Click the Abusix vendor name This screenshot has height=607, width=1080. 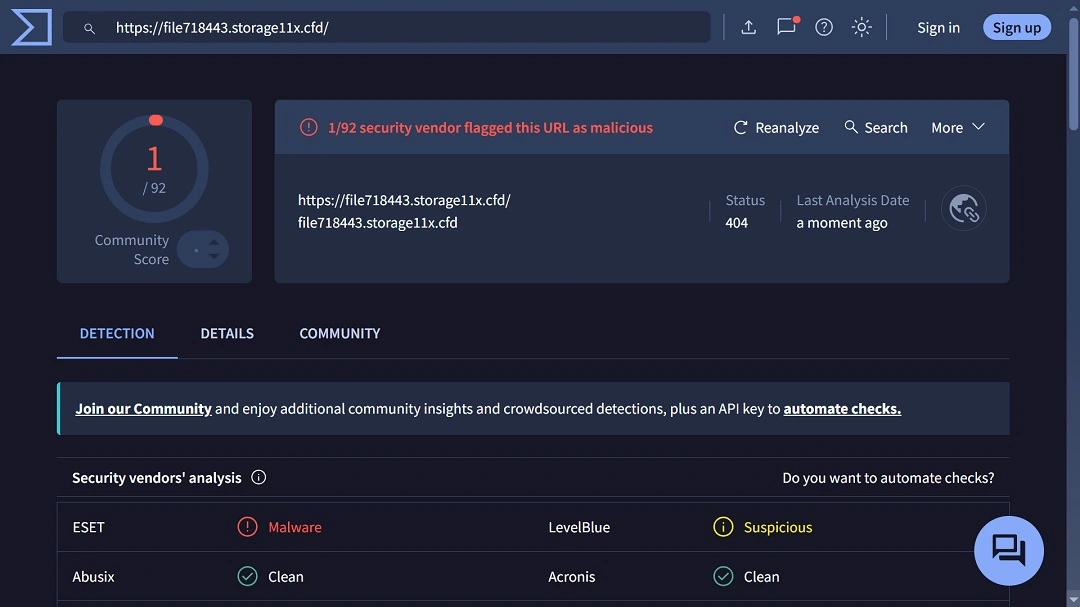pos(93,577)
